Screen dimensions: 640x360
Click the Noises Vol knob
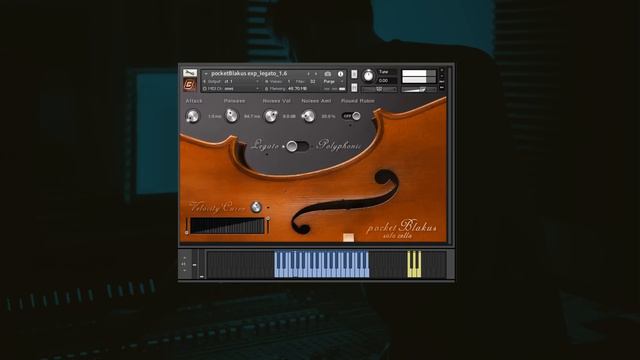click(x=271, y=116)
